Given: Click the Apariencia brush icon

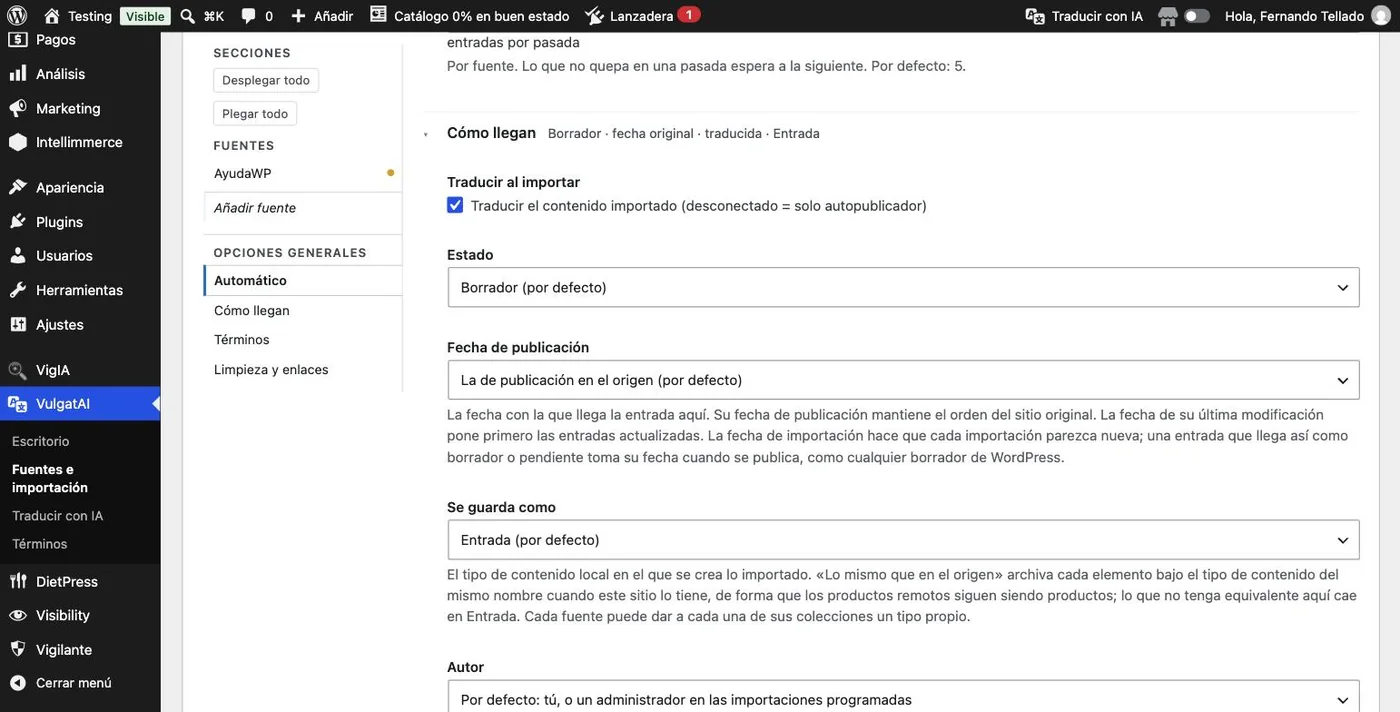Looking at the screenshot, I should pos(18,187).
